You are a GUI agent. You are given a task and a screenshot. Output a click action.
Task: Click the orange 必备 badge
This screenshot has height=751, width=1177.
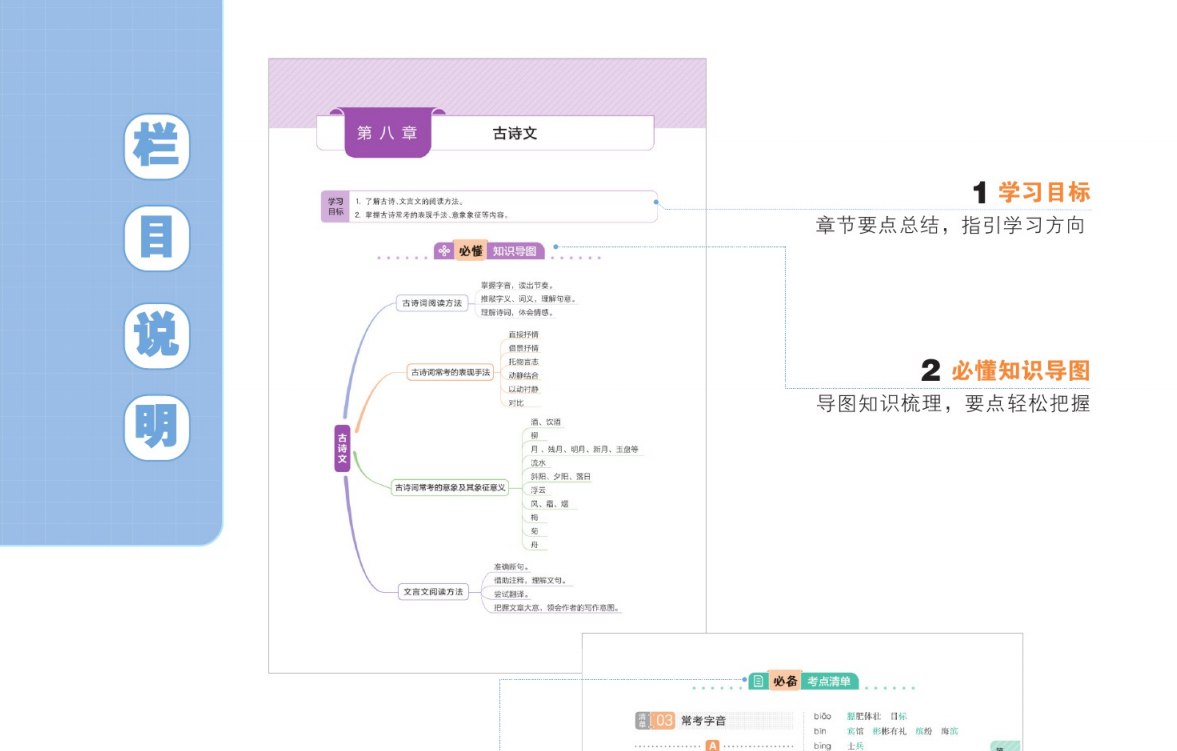(x=787, y=681)
